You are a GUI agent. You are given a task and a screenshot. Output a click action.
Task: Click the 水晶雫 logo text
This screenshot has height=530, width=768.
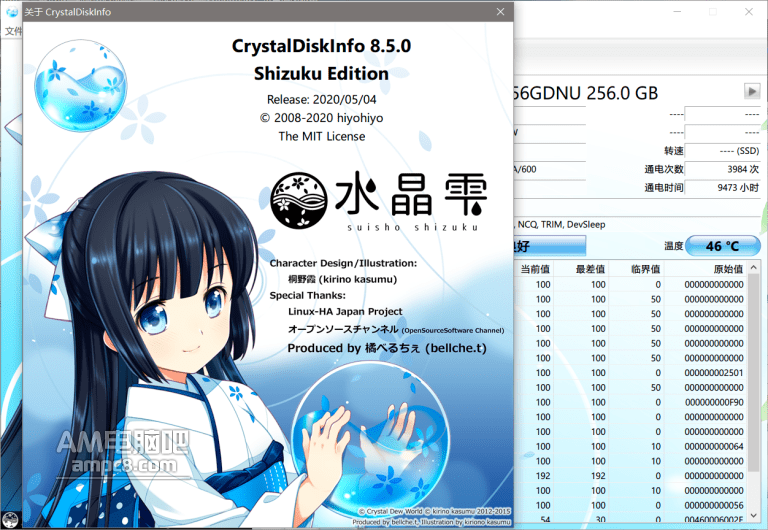[410, 194]
